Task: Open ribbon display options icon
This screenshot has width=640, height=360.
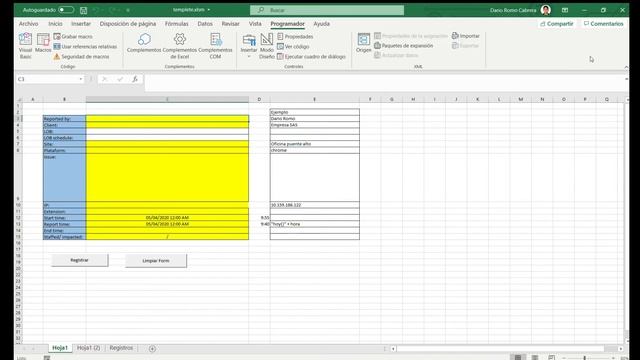Action: click(x=565, y=10)
